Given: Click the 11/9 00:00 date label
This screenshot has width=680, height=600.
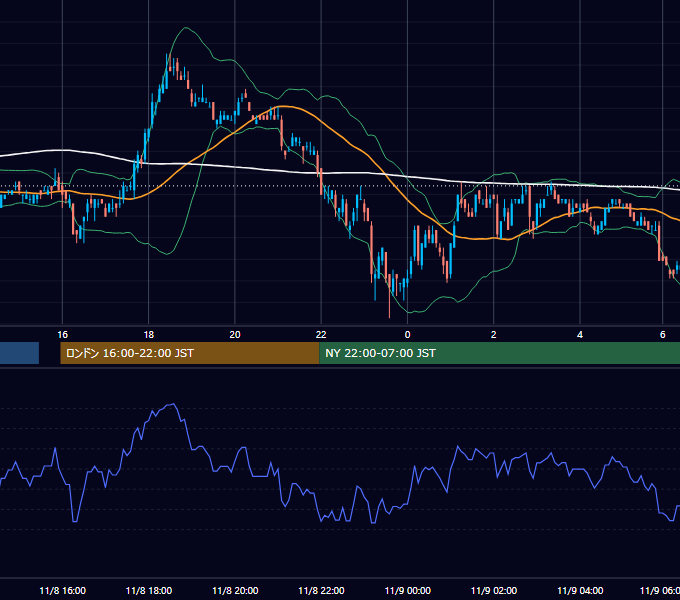Looking at the screenshot, I should tap(408, 590).
